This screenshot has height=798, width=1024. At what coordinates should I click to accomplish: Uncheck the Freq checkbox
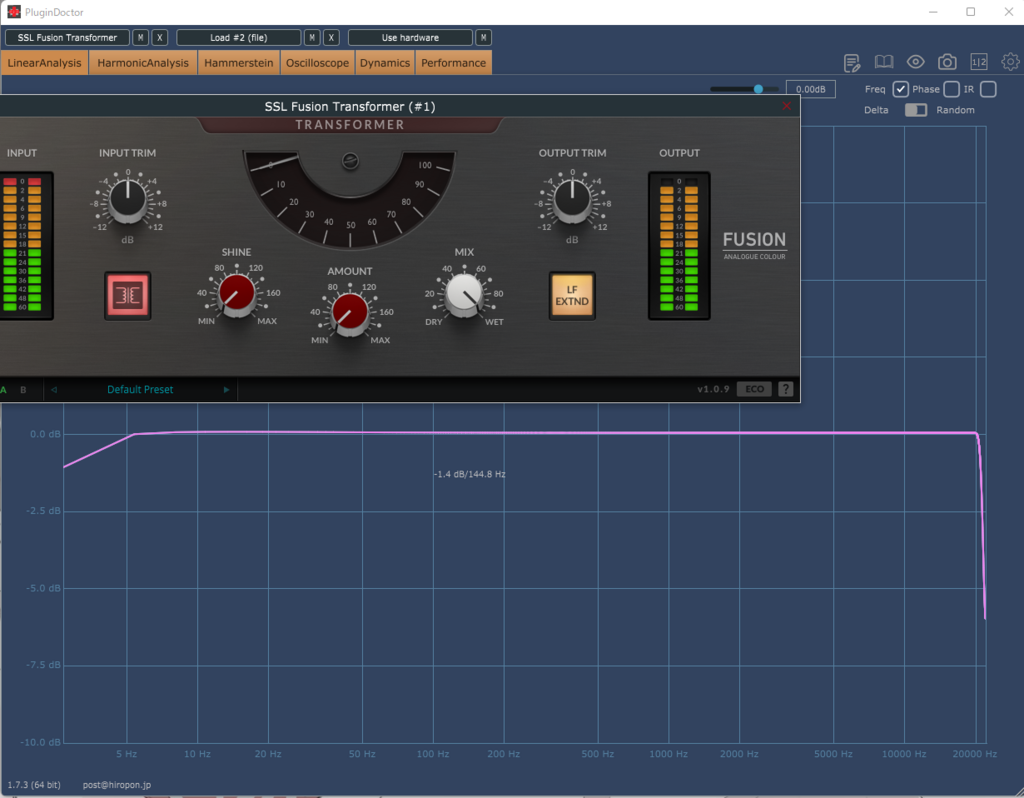tap(901, 89)
